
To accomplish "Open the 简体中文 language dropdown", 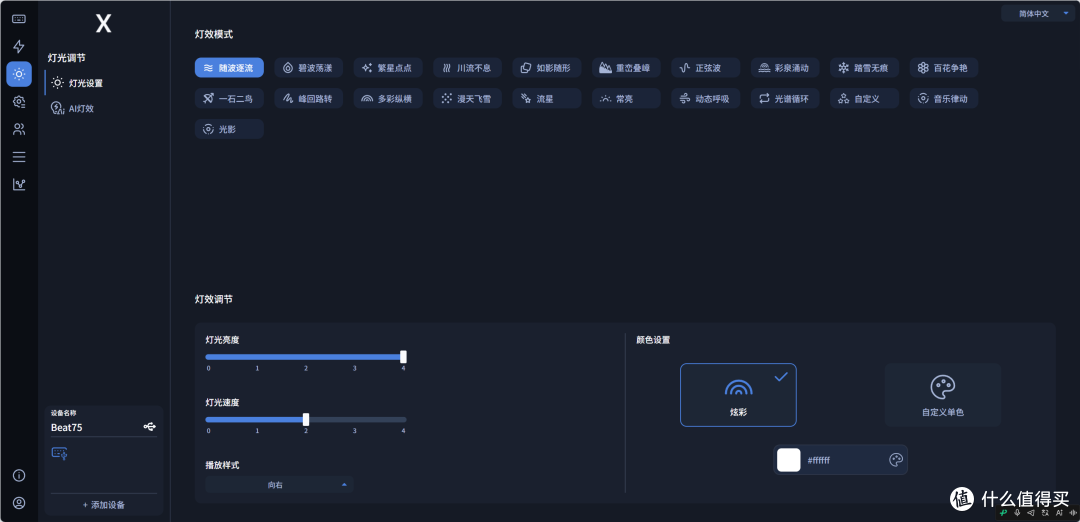I will [1039, 13].
